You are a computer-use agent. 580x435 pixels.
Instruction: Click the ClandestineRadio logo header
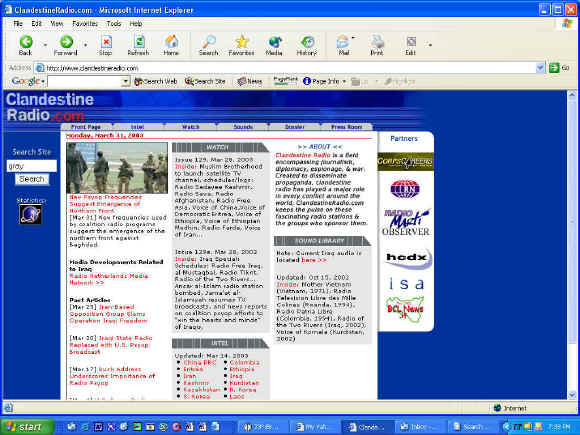(50, 107)
